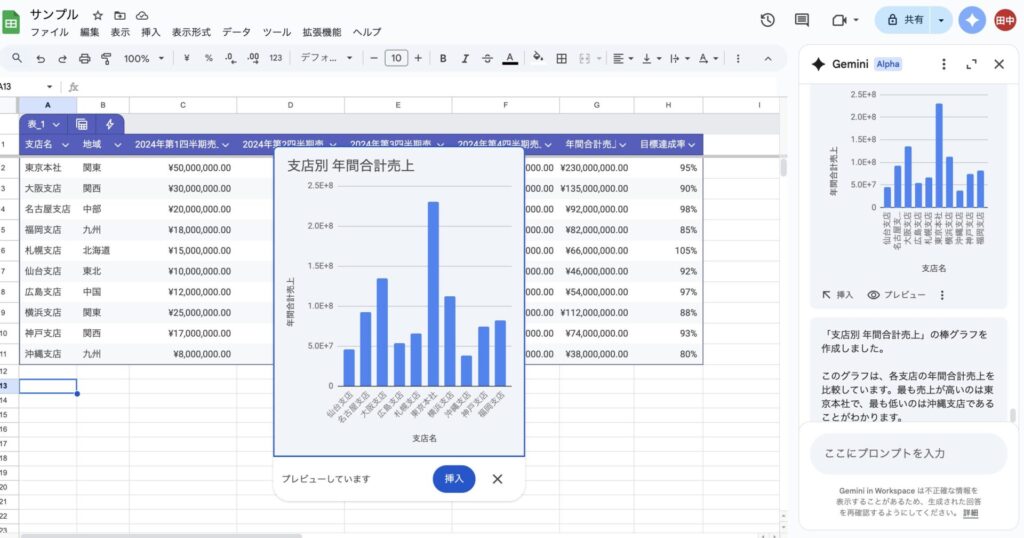Click プレビュー in Gemini panel
The height and width of the screenshot is (538, 1024).
(897, 295)
